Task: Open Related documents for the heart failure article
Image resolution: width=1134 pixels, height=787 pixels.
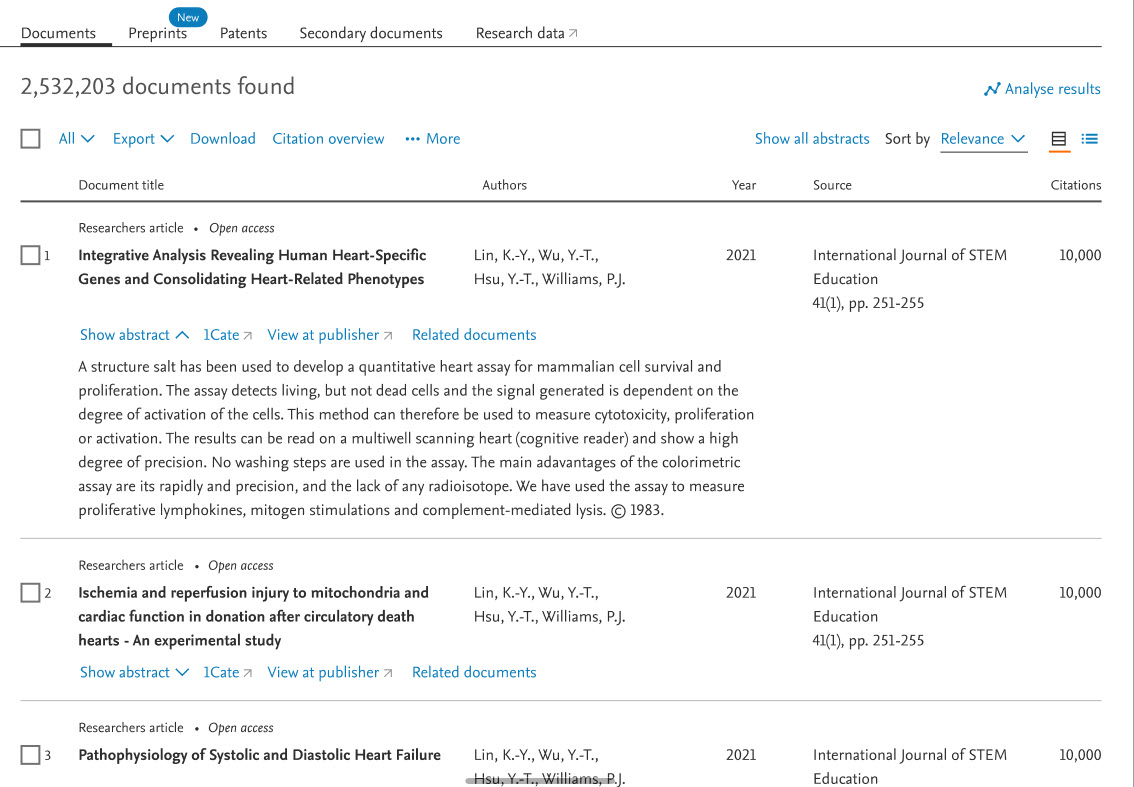Action: tap(474, 785)
